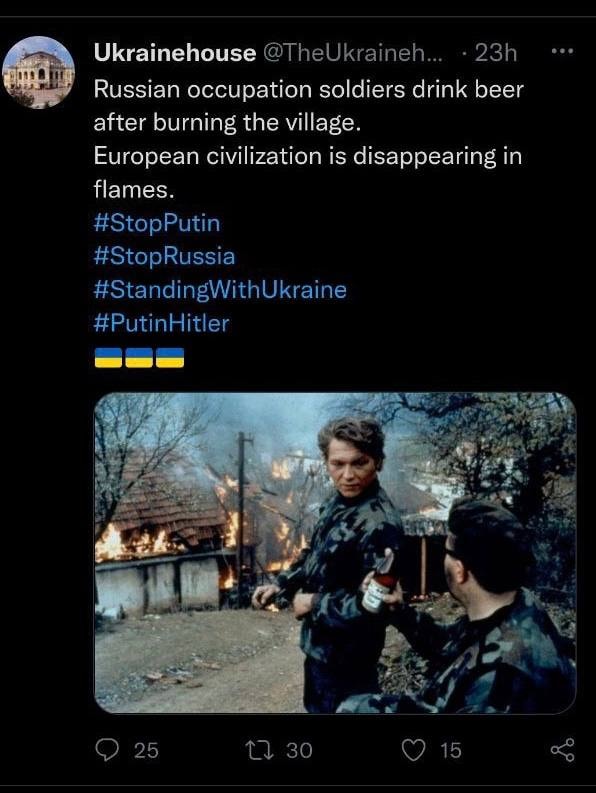Open the #StopRussia hashtag

click(164, 256)
